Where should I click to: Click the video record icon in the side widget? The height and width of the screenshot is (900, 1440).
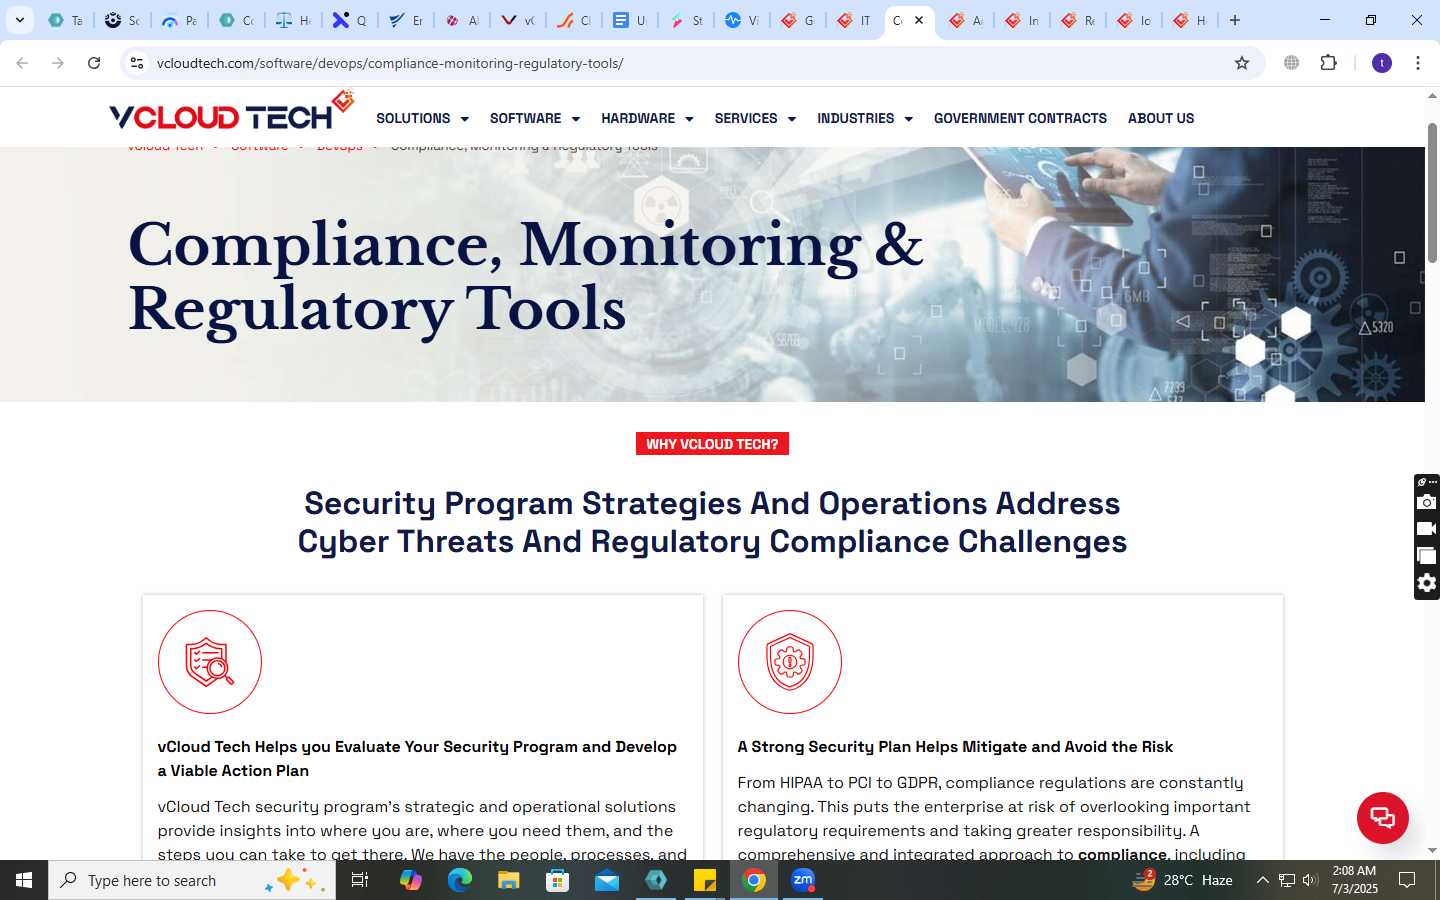coord(1427,528)
